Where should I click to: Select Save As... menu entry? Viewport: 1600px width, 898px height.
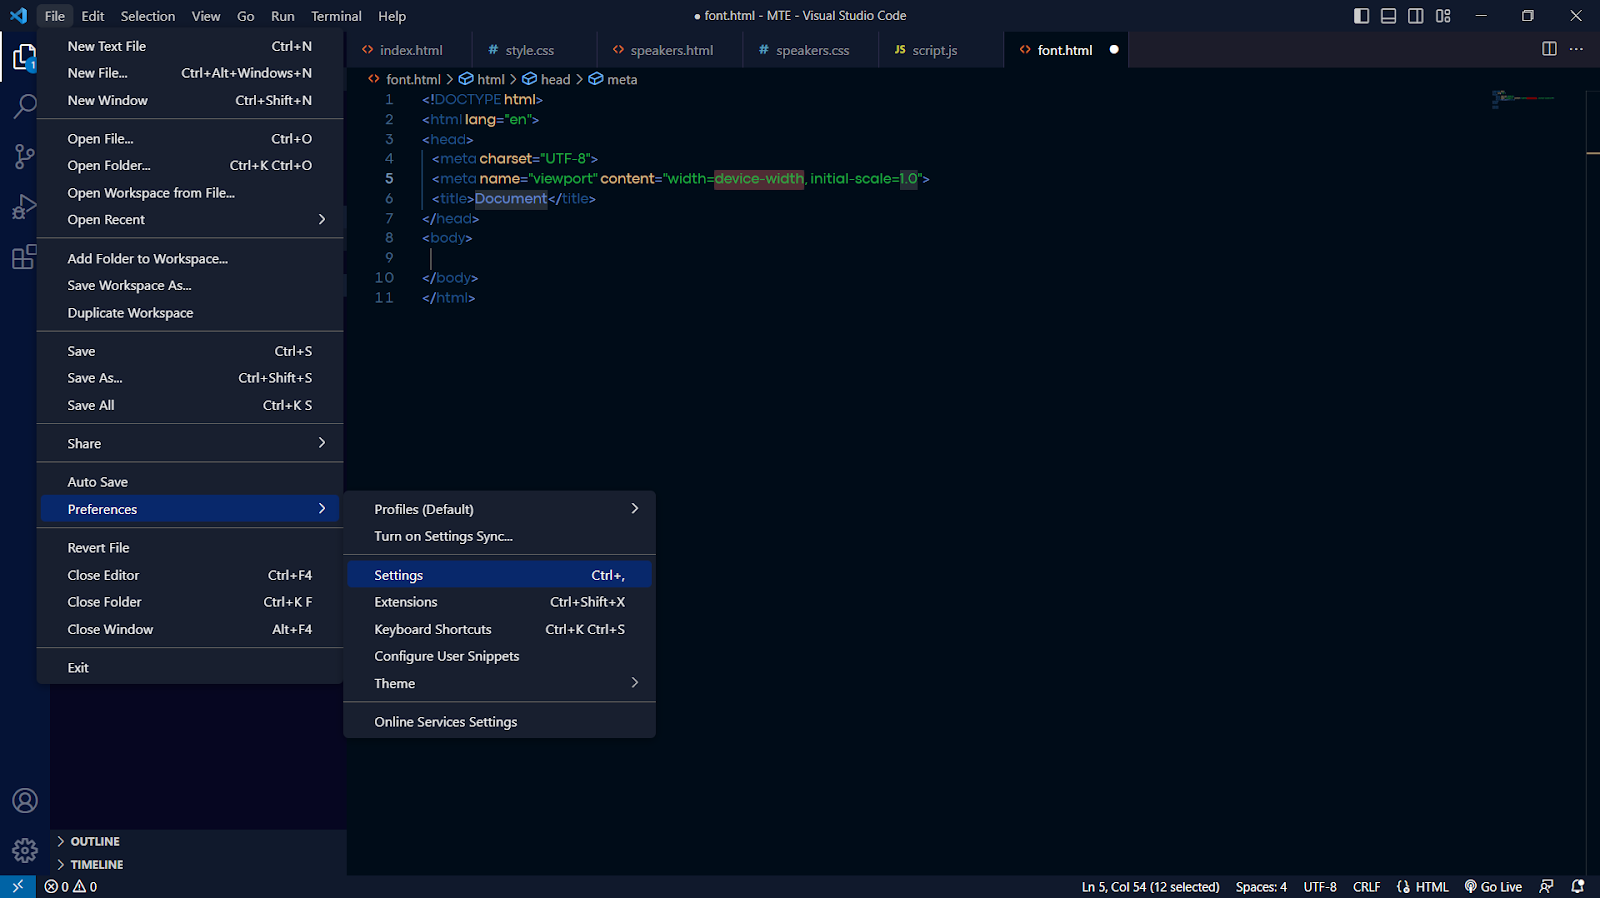(x=191, y=378)
